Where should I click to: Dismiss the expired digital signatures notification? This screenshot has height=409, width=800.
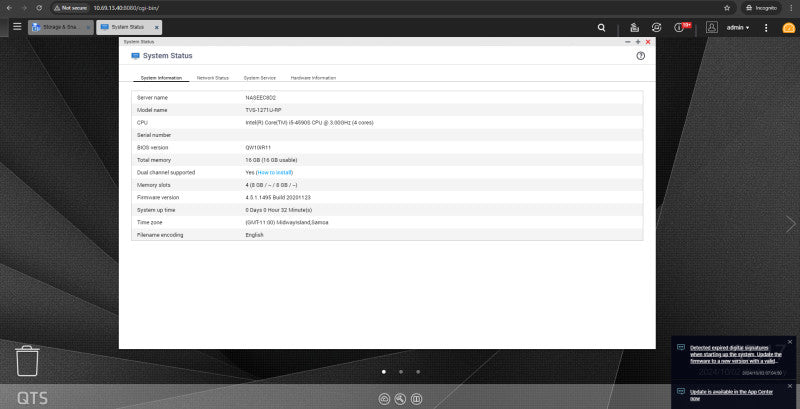(790, 342)
